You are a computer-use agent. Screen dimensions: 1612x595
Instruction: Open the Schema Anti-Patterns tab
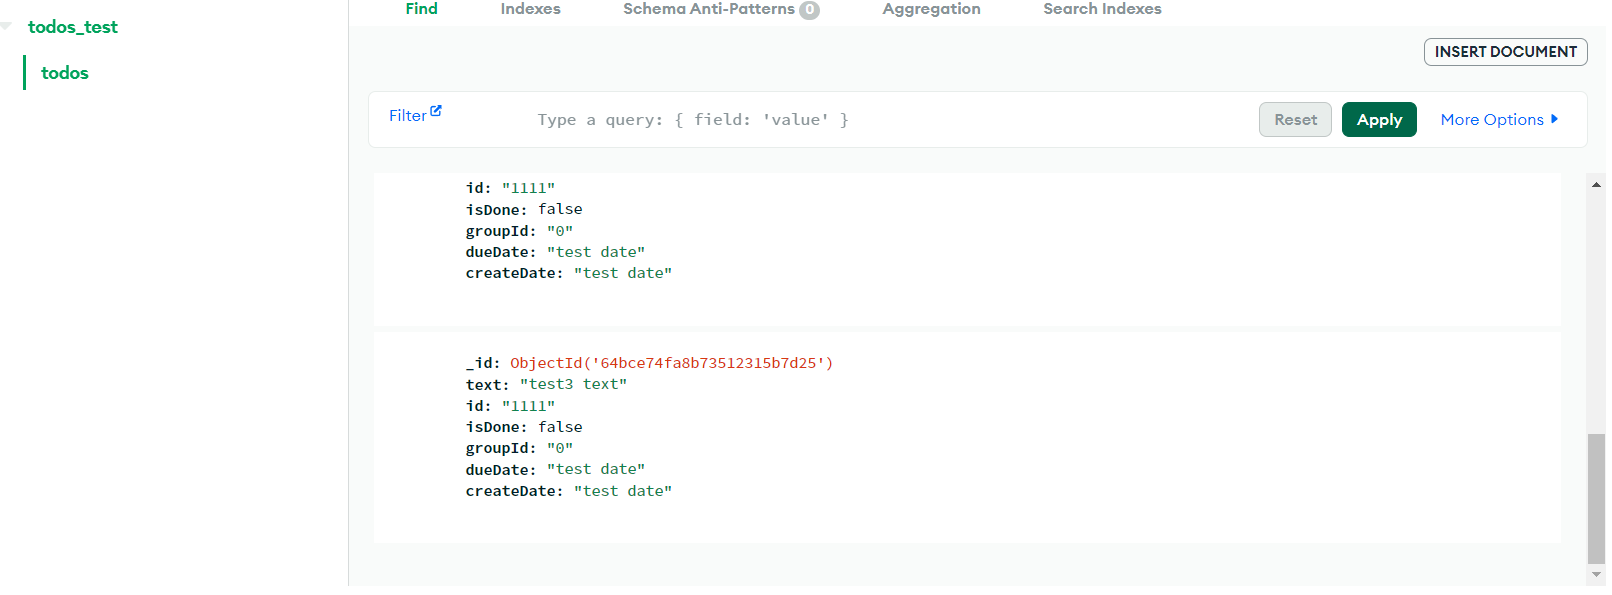(x=709, y=9)
